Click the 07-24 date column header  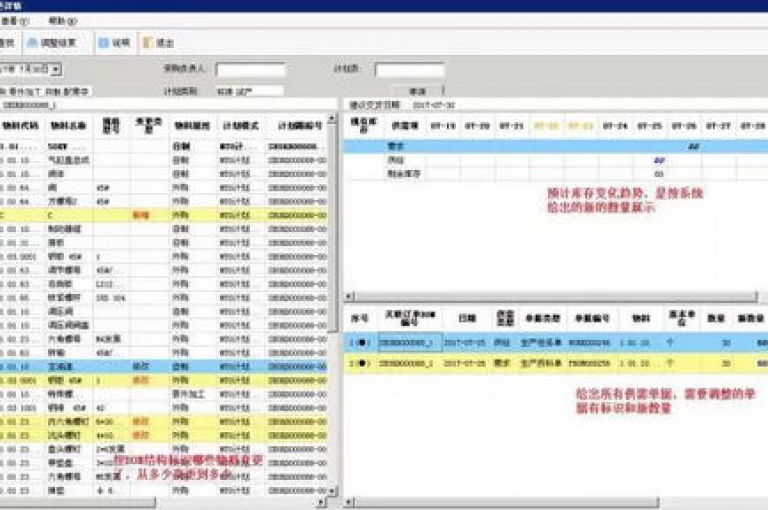[x=615, y=126]
